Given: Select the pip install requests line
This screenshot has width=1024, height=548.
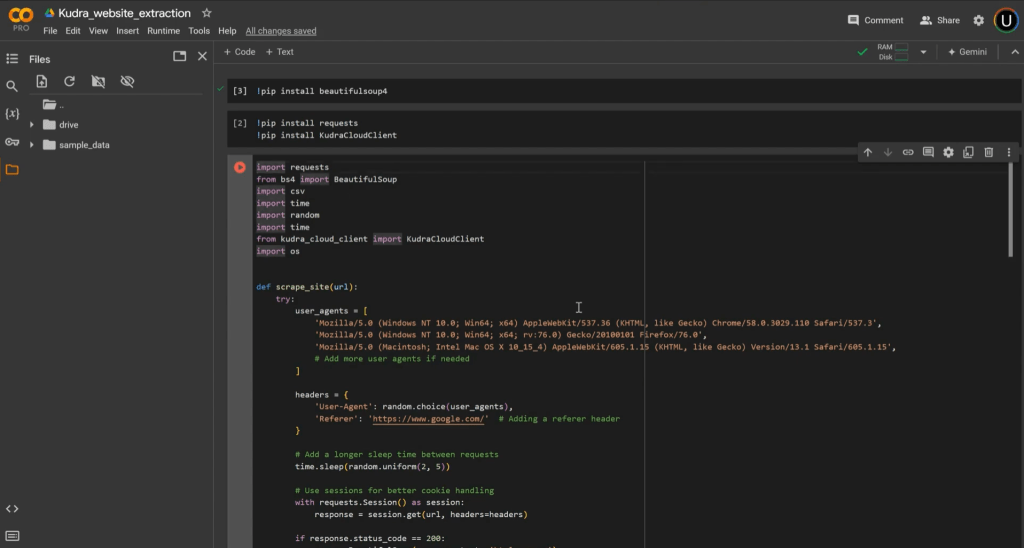Looking at the screenshot, I should click(307, 123).
